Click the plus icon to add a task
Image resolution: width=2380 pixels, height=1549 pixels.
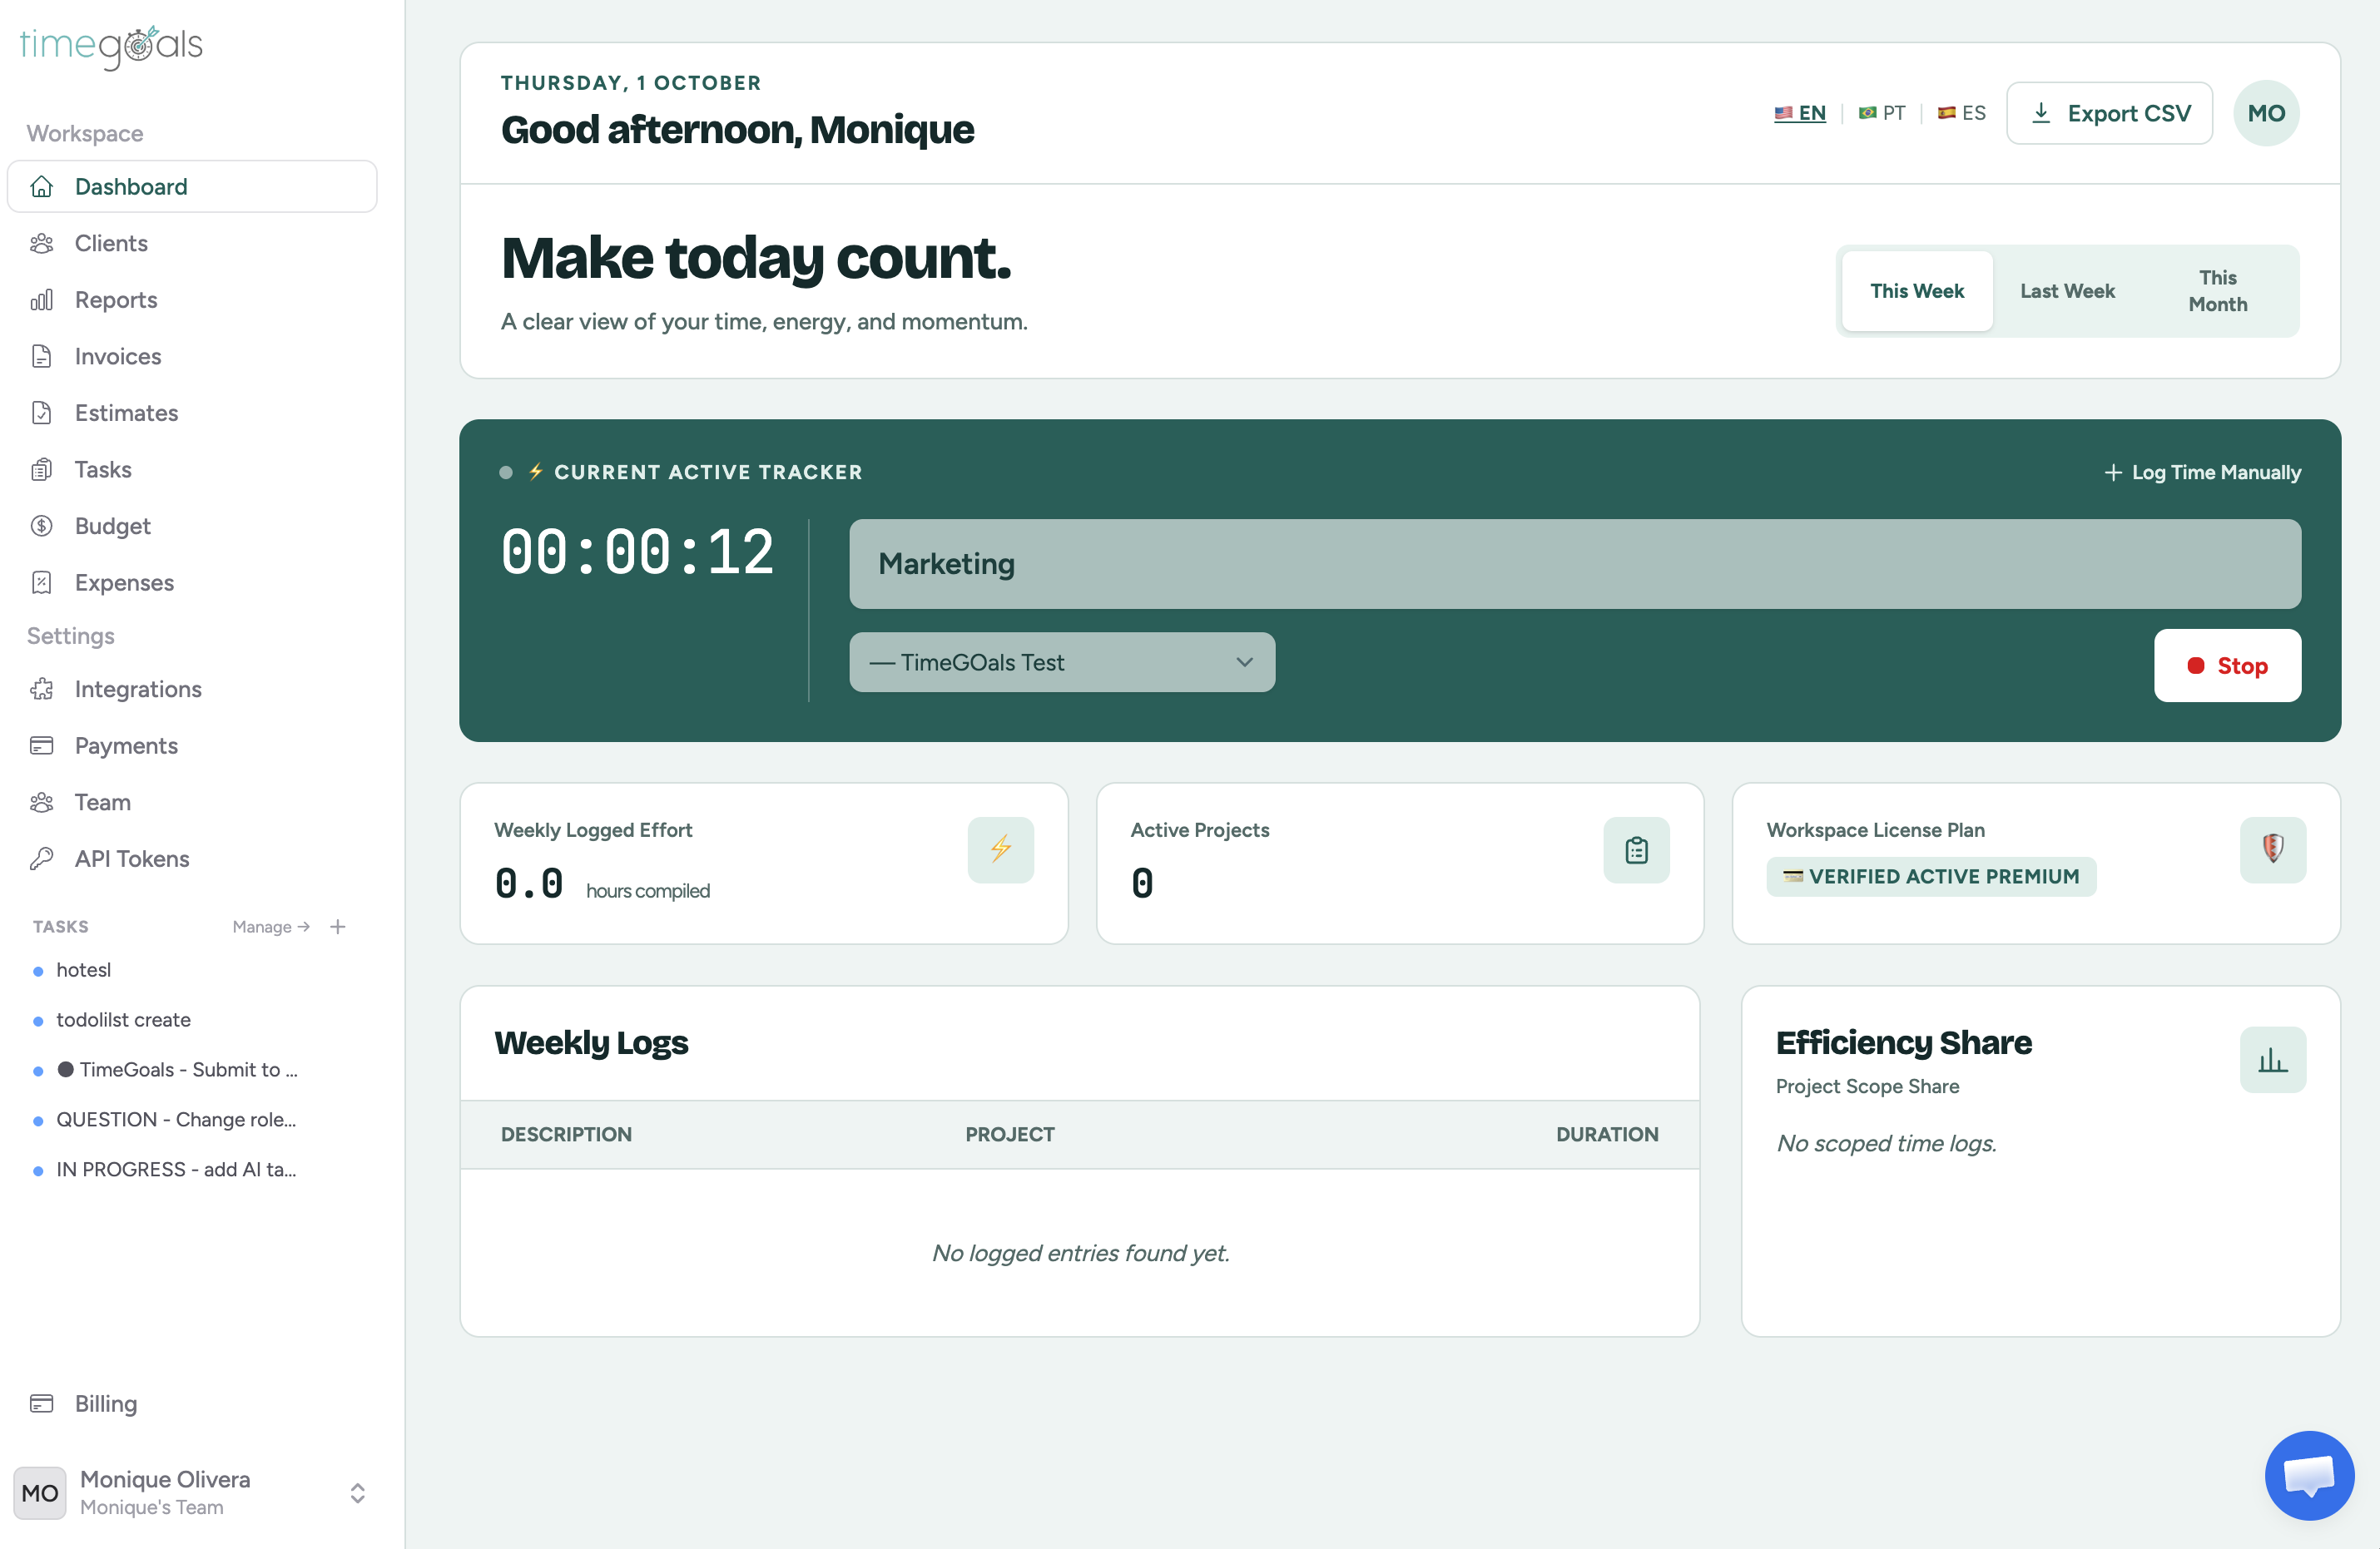pos(338,927)
